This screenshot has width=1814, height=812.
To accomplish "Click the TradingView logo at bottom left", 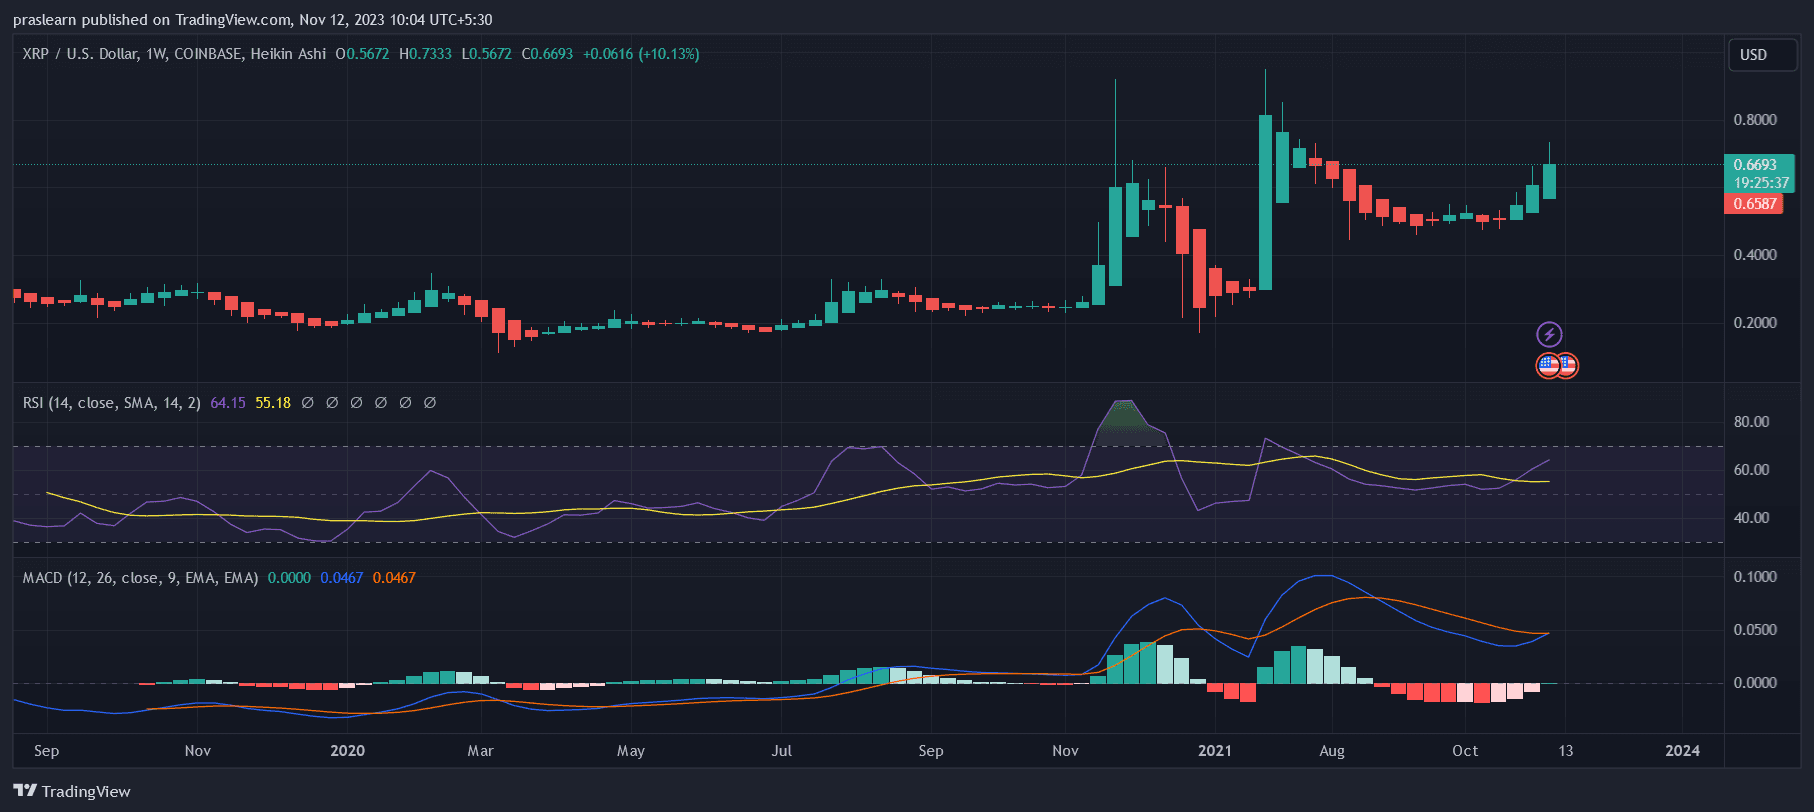I will click(x=25, y=791).
